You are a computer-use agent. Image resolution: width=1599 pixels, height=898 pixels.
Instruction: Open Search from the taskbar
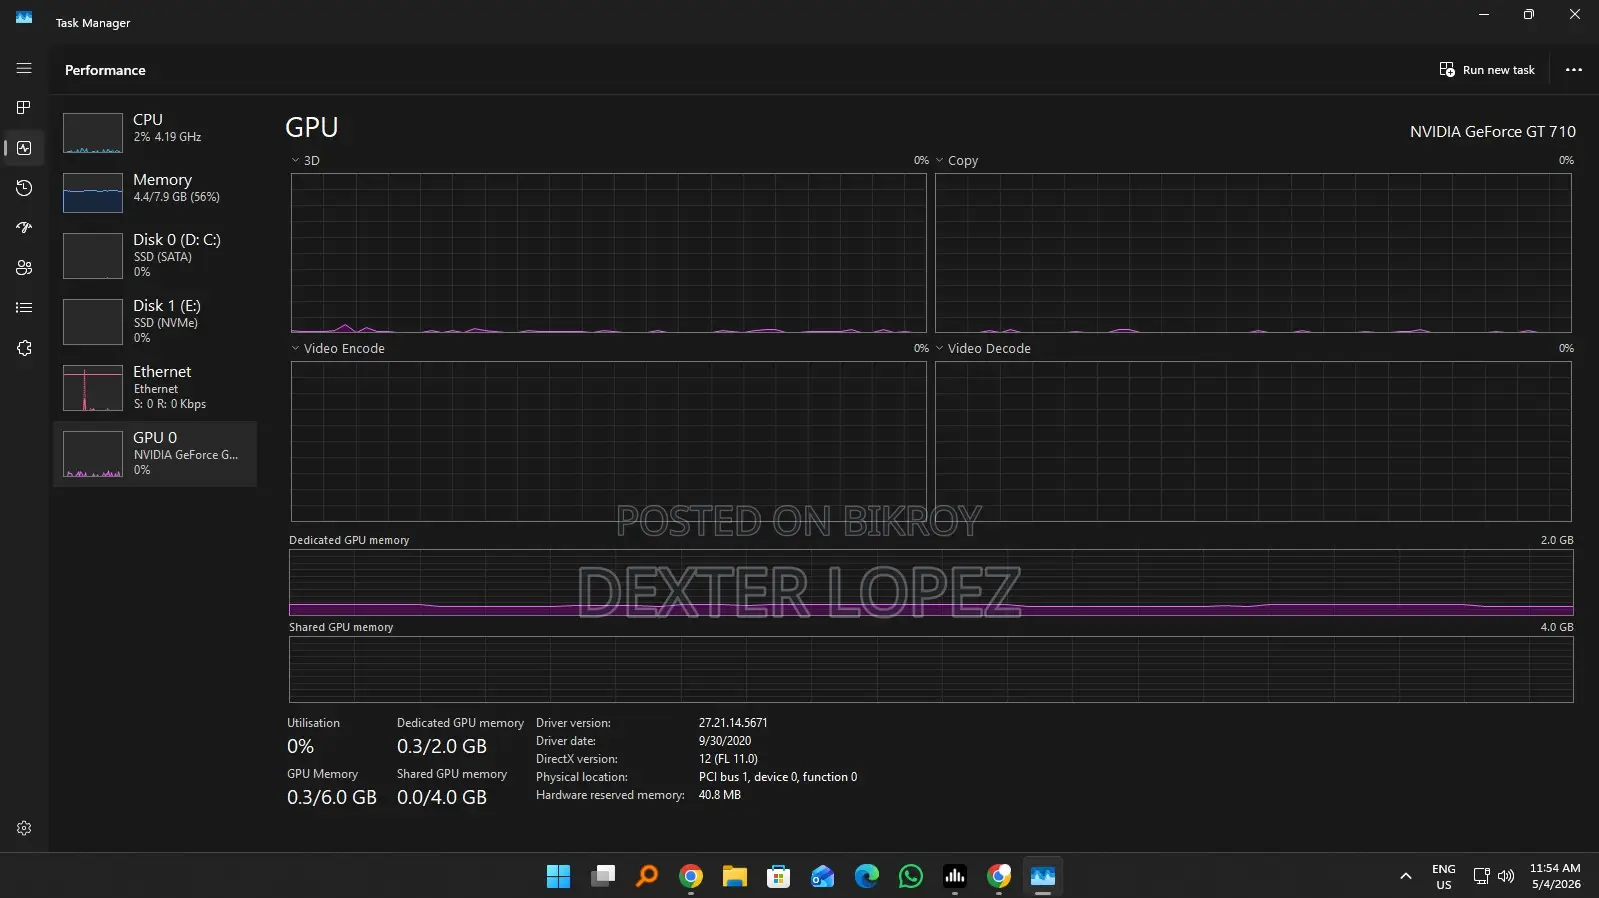[x=647, y=877]
